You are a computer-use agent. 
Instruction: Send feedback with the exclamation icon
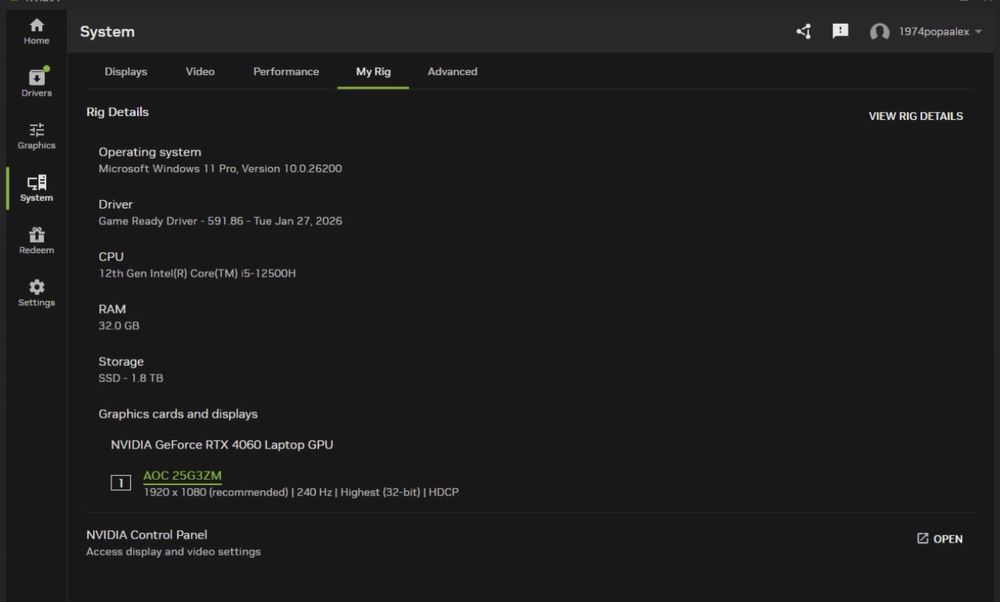pos(840,31)
